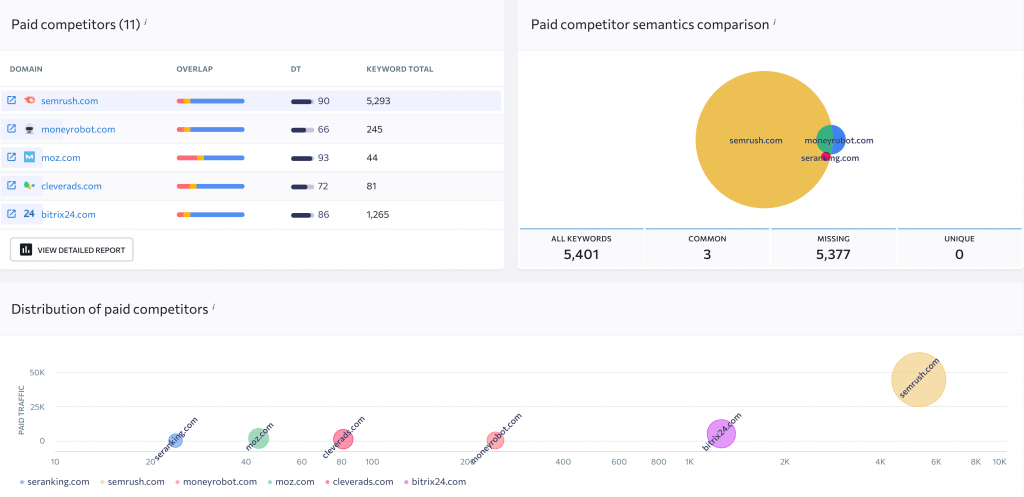1024x497 pixels.
Task: Select the Unique 0 tab
Action: [959, 248]
